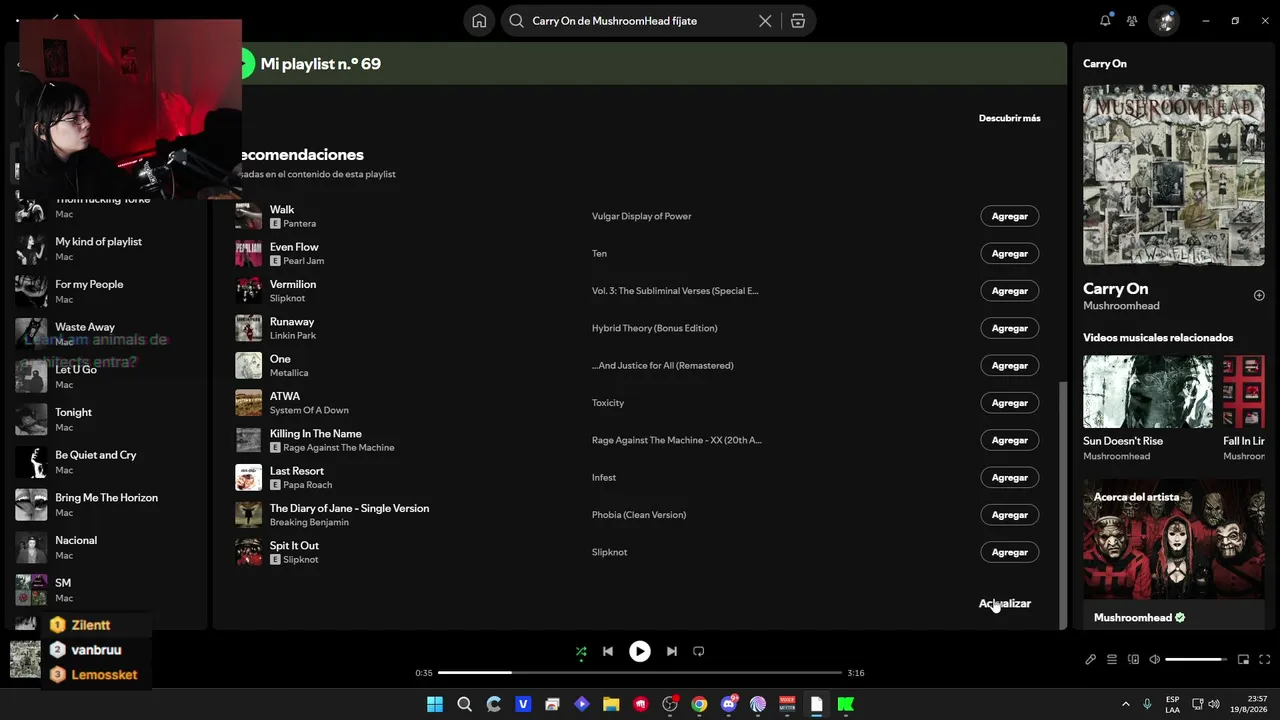Open the notifications bell
The height and width of the screenshot is (720, 1280).
pyautogui.click(x=1105, y=20)
